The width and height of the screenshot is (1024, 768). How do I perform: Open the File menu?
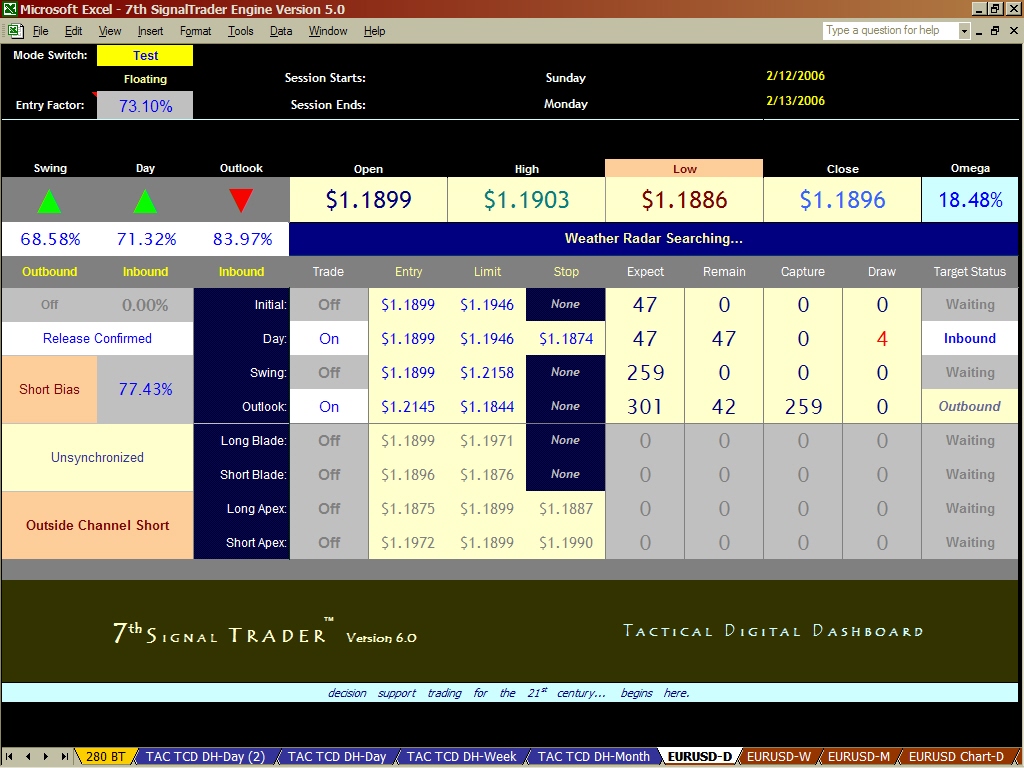pyautogui.click(x=40, y=31)
